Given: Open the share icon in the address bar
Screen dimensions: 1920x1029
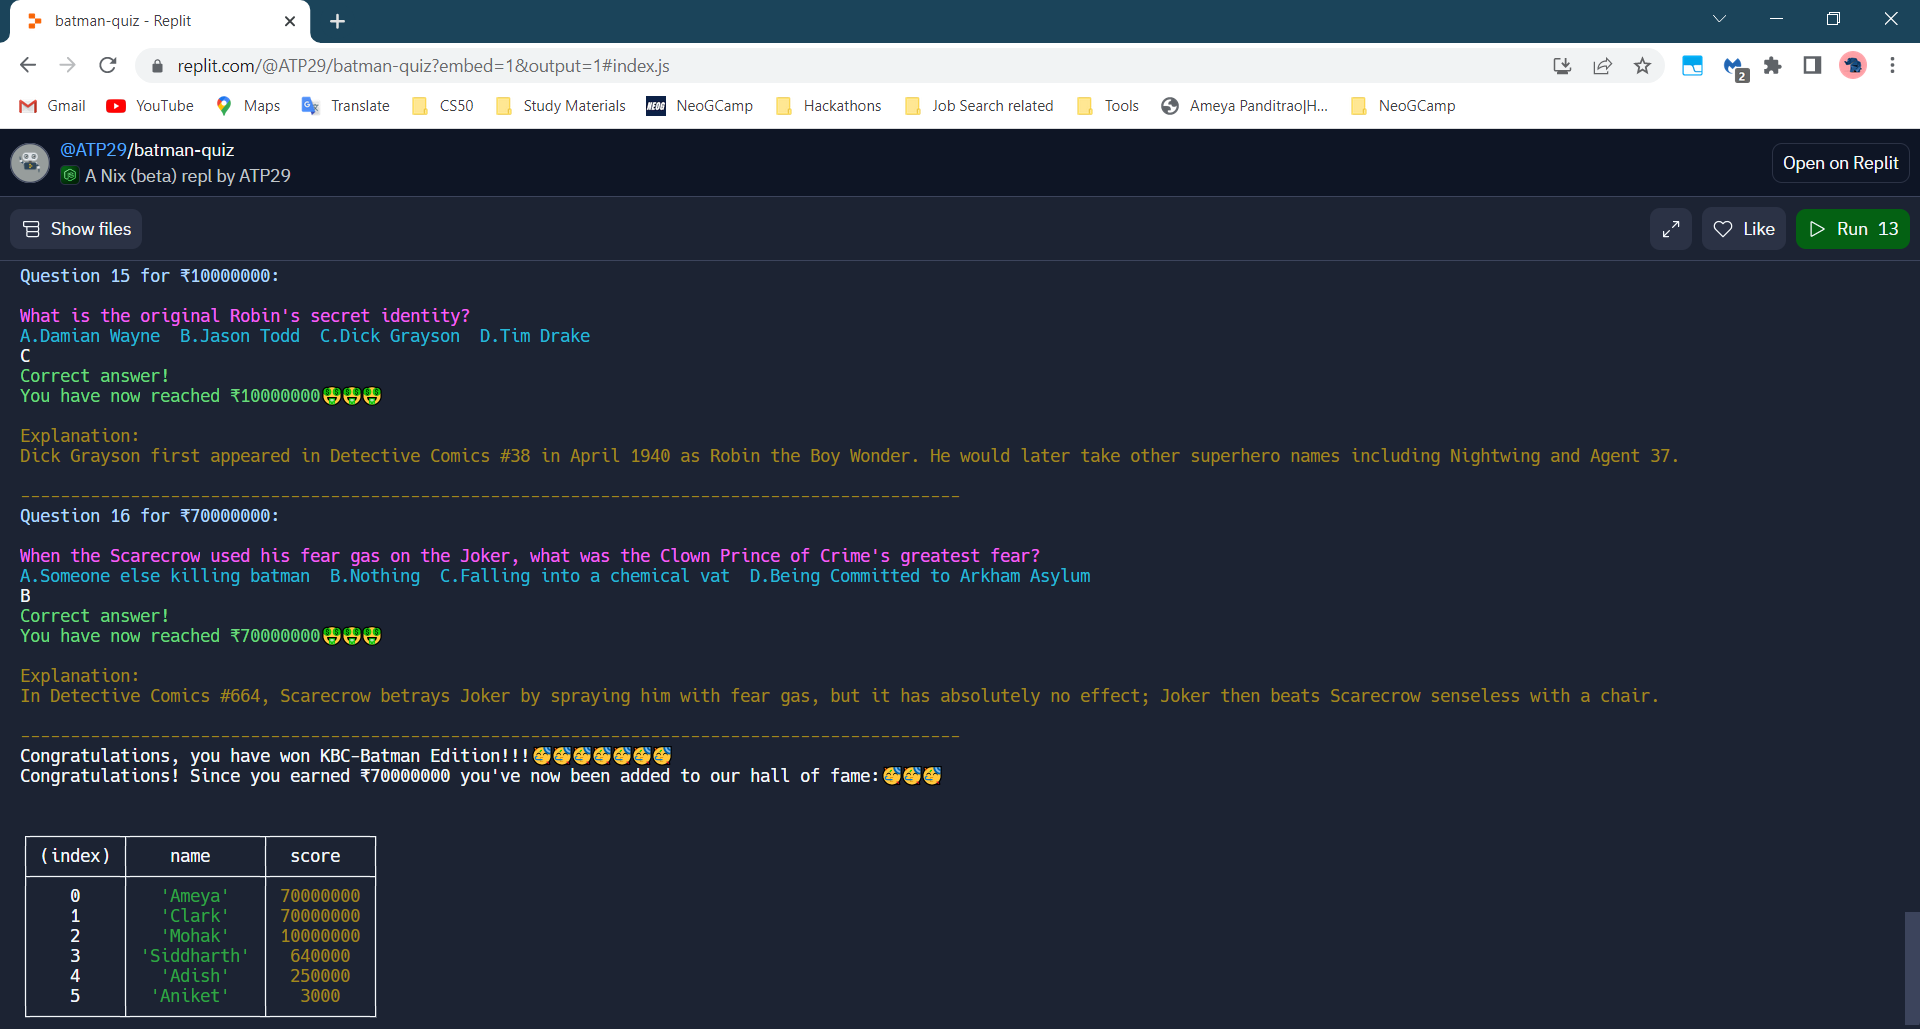Looking at the screenshot, I should click(x=1603, y=66).
